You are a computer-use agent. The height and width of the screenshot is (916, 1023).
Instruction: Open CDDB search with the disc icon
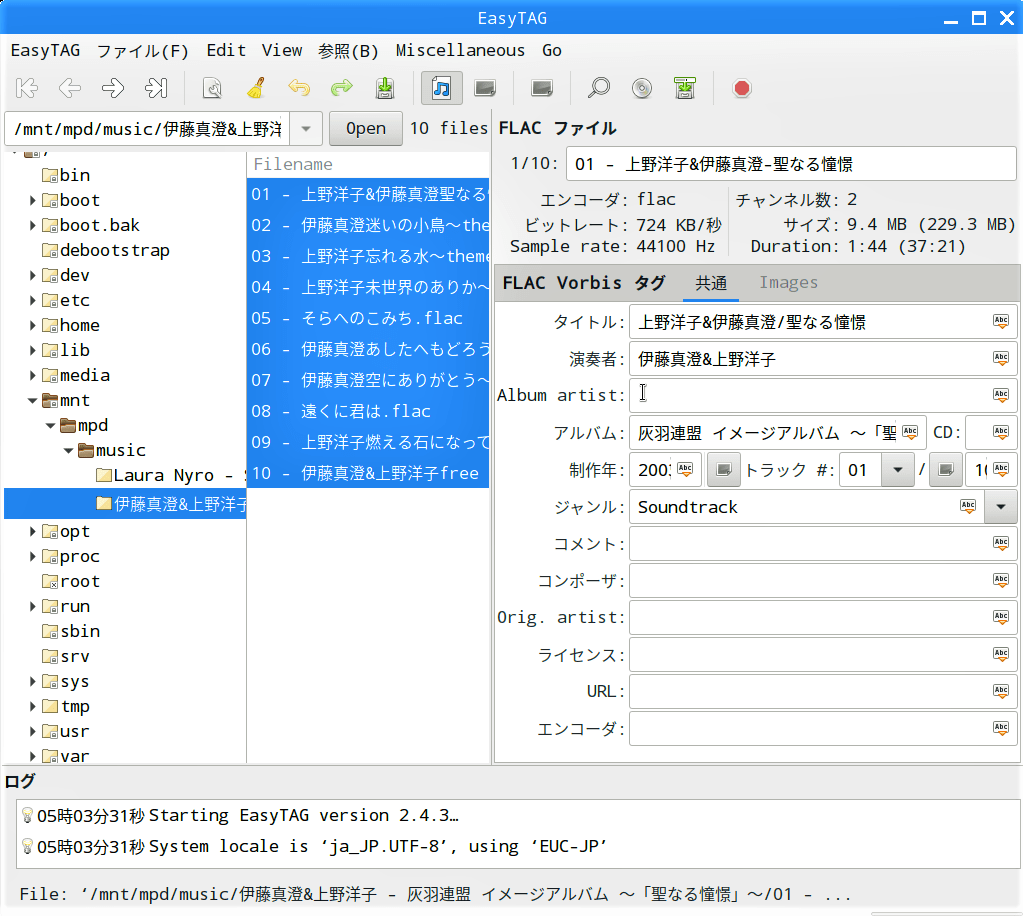pyautogui.click(x=642, y=88)
